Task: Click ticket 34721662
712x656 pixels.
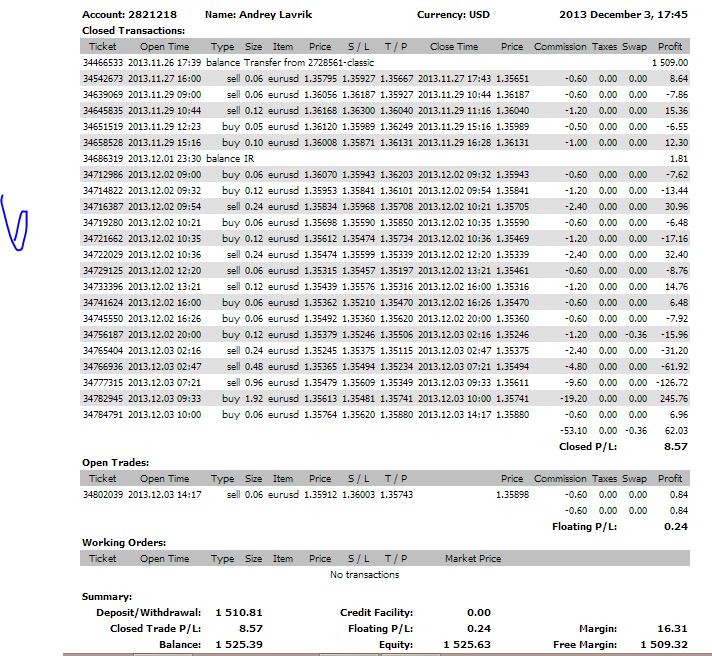Action: [103, 239]
